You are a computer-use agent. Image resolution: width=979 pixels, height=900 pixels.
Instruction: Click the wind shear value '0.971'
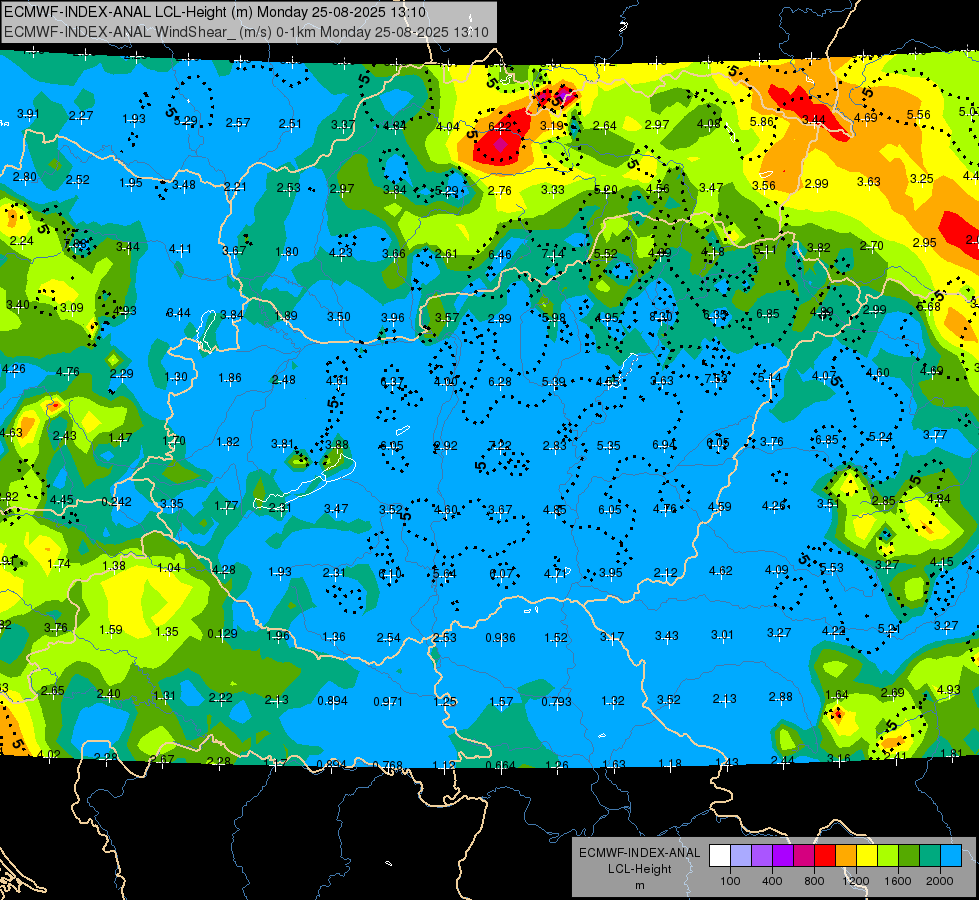point(388,701)
